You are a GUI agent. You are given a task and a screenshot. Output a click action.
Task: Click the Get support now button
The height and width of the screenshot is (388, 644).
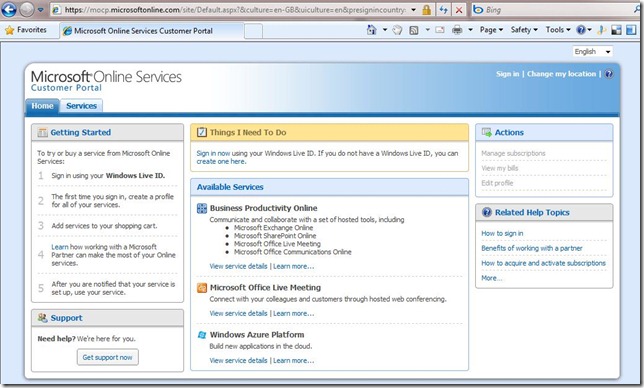(x=108, y=357)
